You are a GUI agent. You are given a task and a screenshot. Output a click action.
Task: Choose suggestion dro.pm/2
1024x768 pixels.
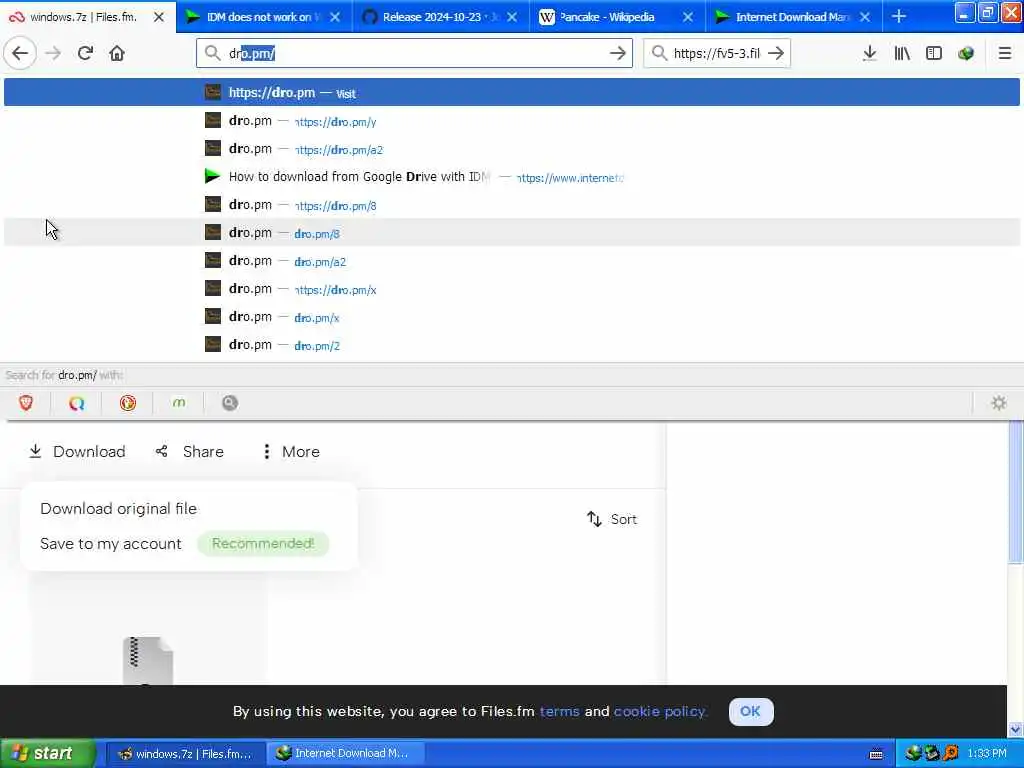511,345
